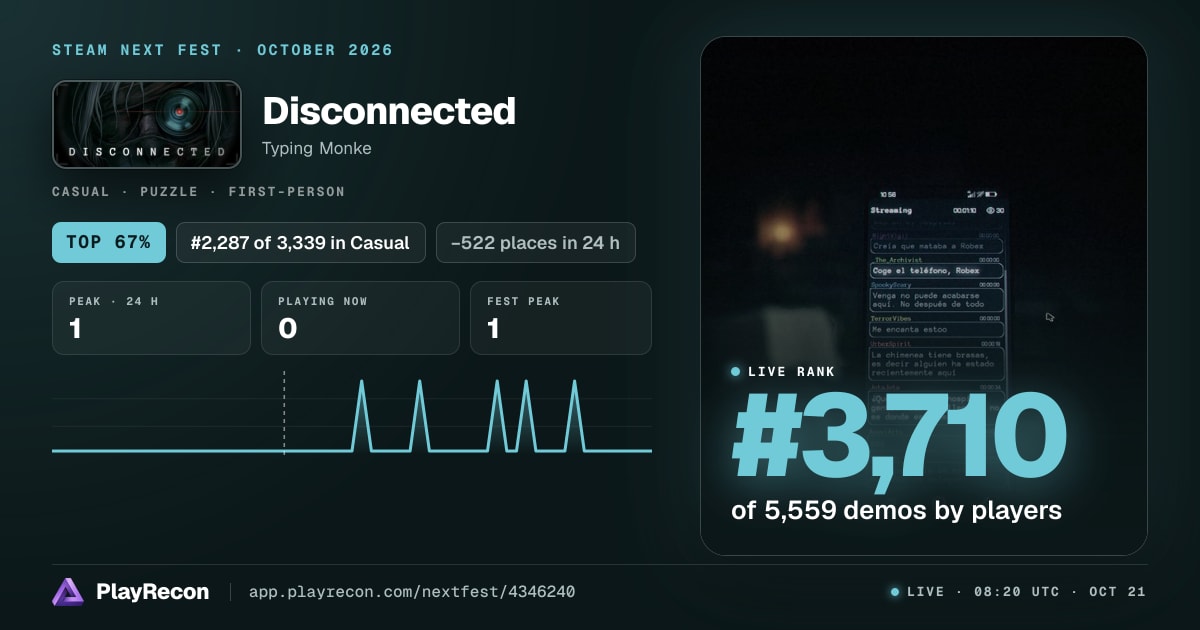Click the 08:20 UTC timestamp

pyautogui.click(x=1017, y=592)
